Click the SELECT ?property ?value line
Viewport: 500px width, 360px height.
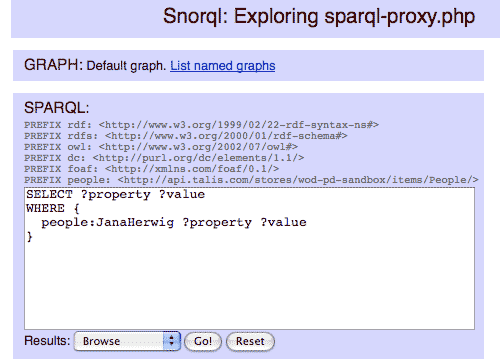point(116,194)
